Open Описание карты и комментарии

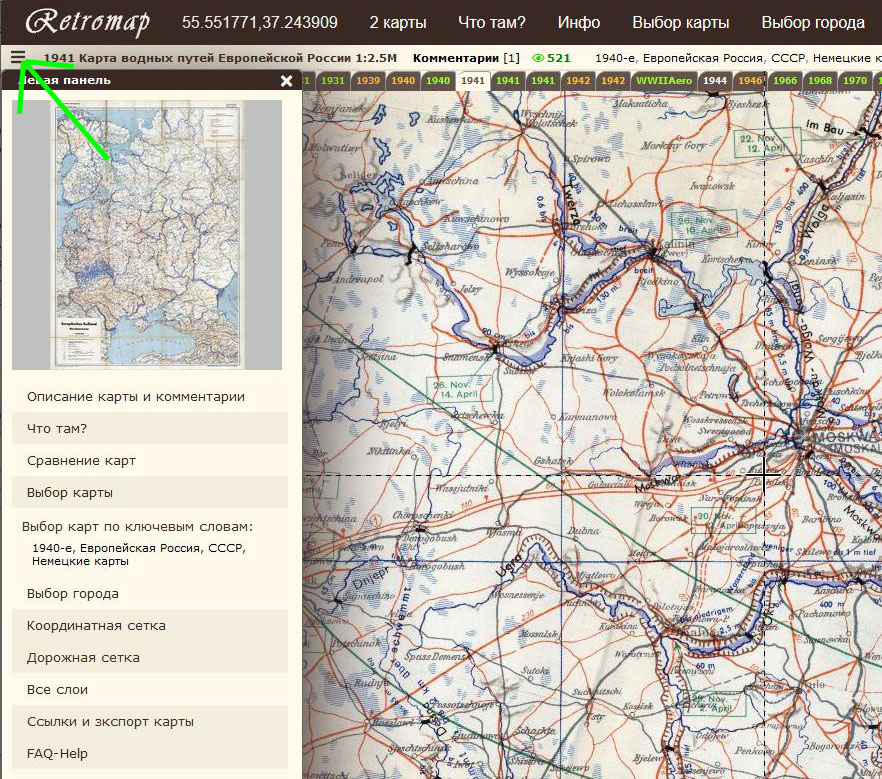(136, 397)
